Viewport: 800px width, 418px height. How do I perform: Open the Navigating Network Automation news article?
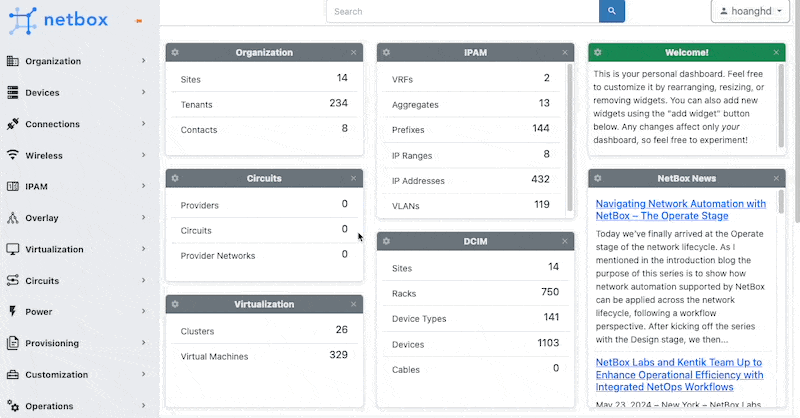(x=681, y=210)
